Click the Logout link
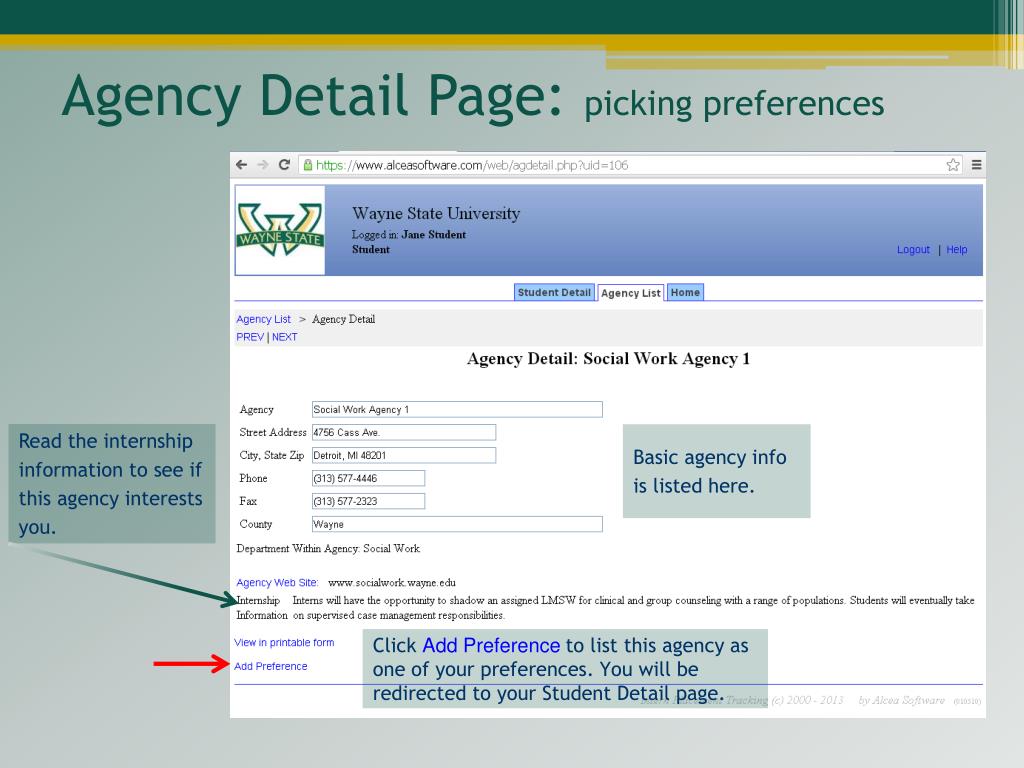 [x=913, y=249]
